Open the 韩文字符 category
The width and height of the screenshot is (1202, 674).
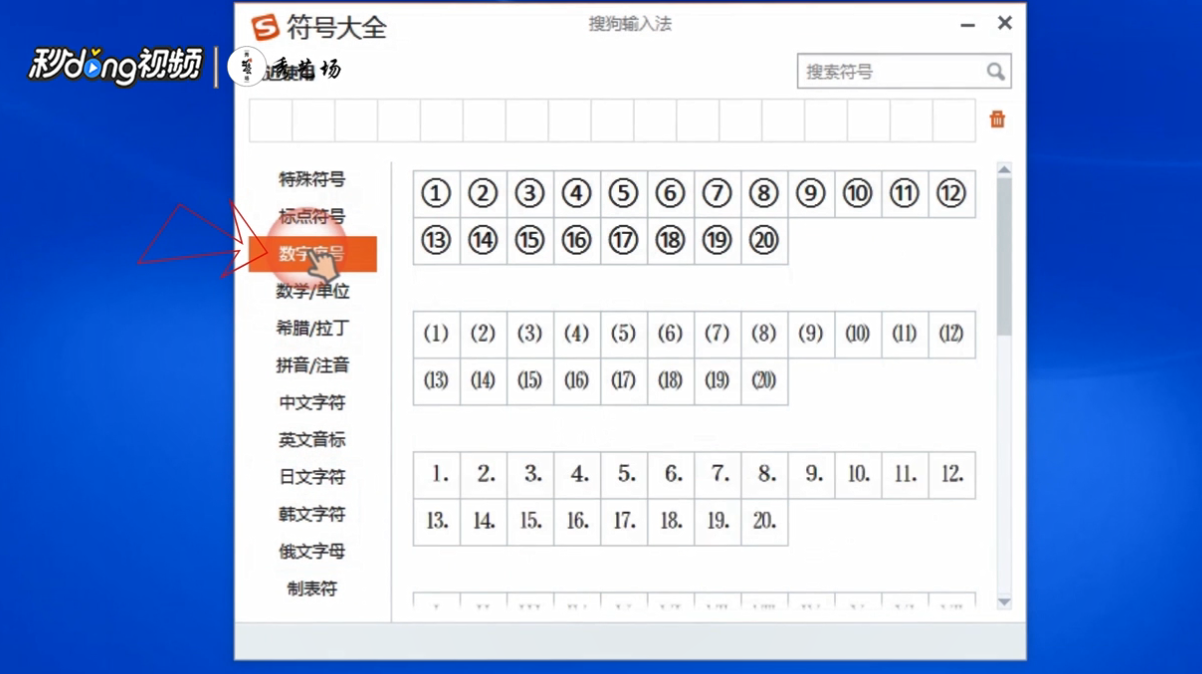tap(312, 514)
